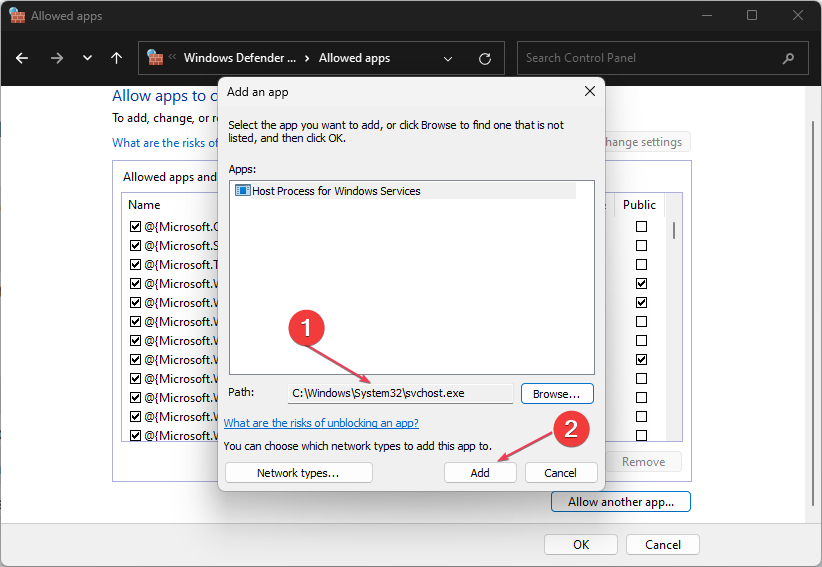Click Allow another app... button
822x567 pixels.
click(621, 502)
